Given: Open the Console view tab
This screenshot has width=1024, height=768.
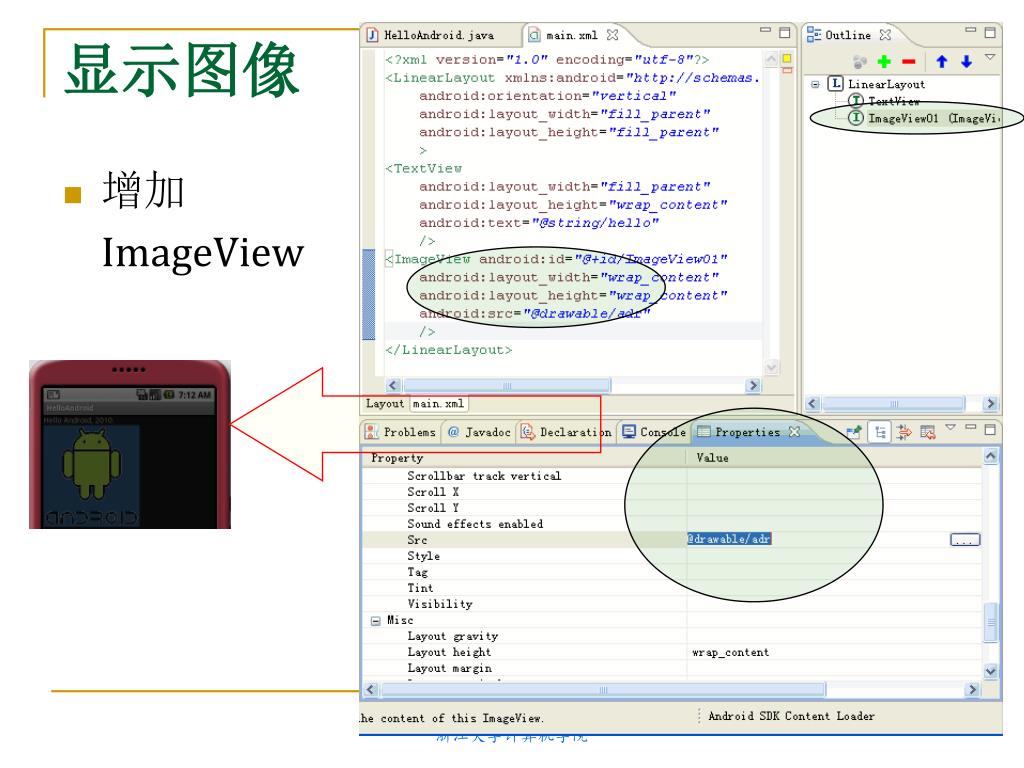Looking at the screenshot, I should pyautogui.click(x=654, y=432).
